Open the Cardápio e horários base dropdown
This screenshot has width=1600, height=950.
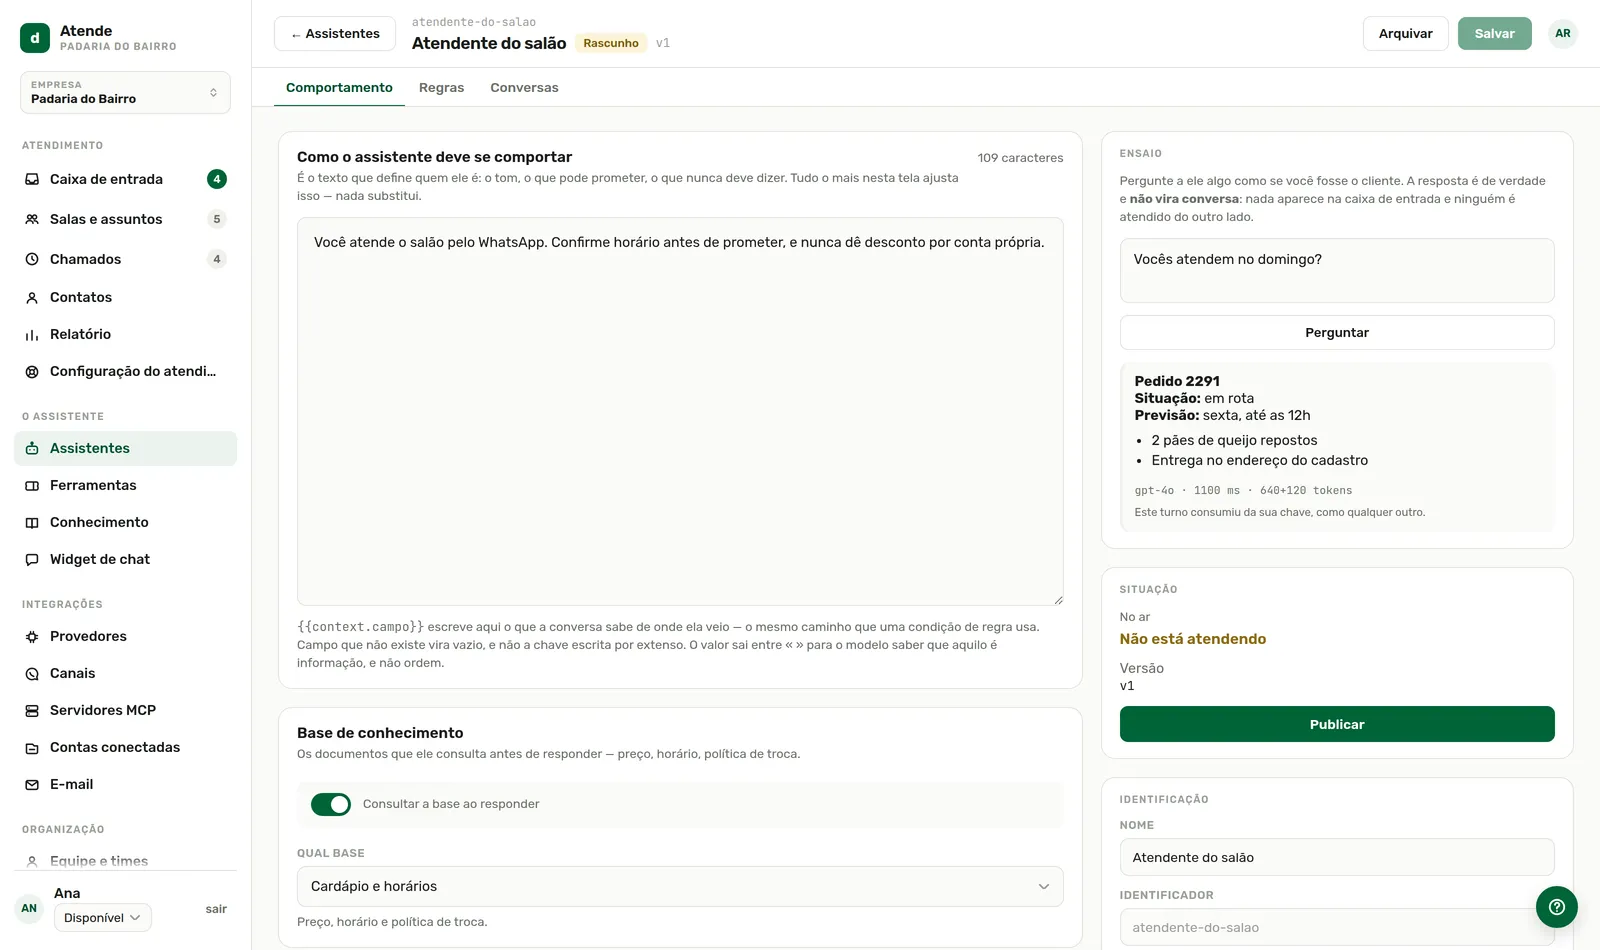pos(680,886)
